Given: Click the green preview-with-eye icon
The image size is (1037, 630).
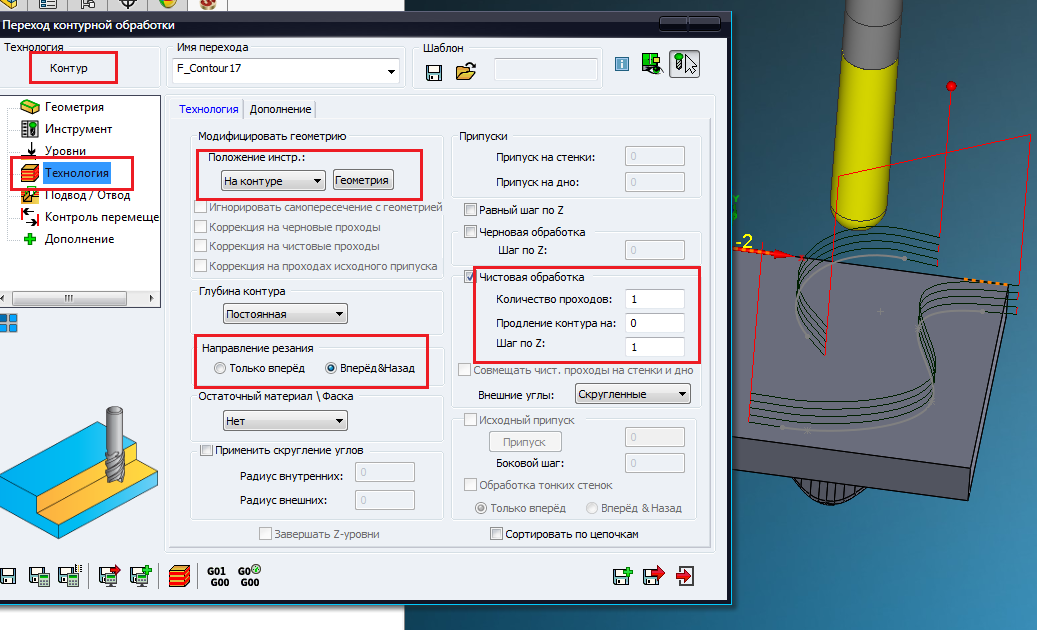Looking at the screenshot, I should click(x=653, y=64).
